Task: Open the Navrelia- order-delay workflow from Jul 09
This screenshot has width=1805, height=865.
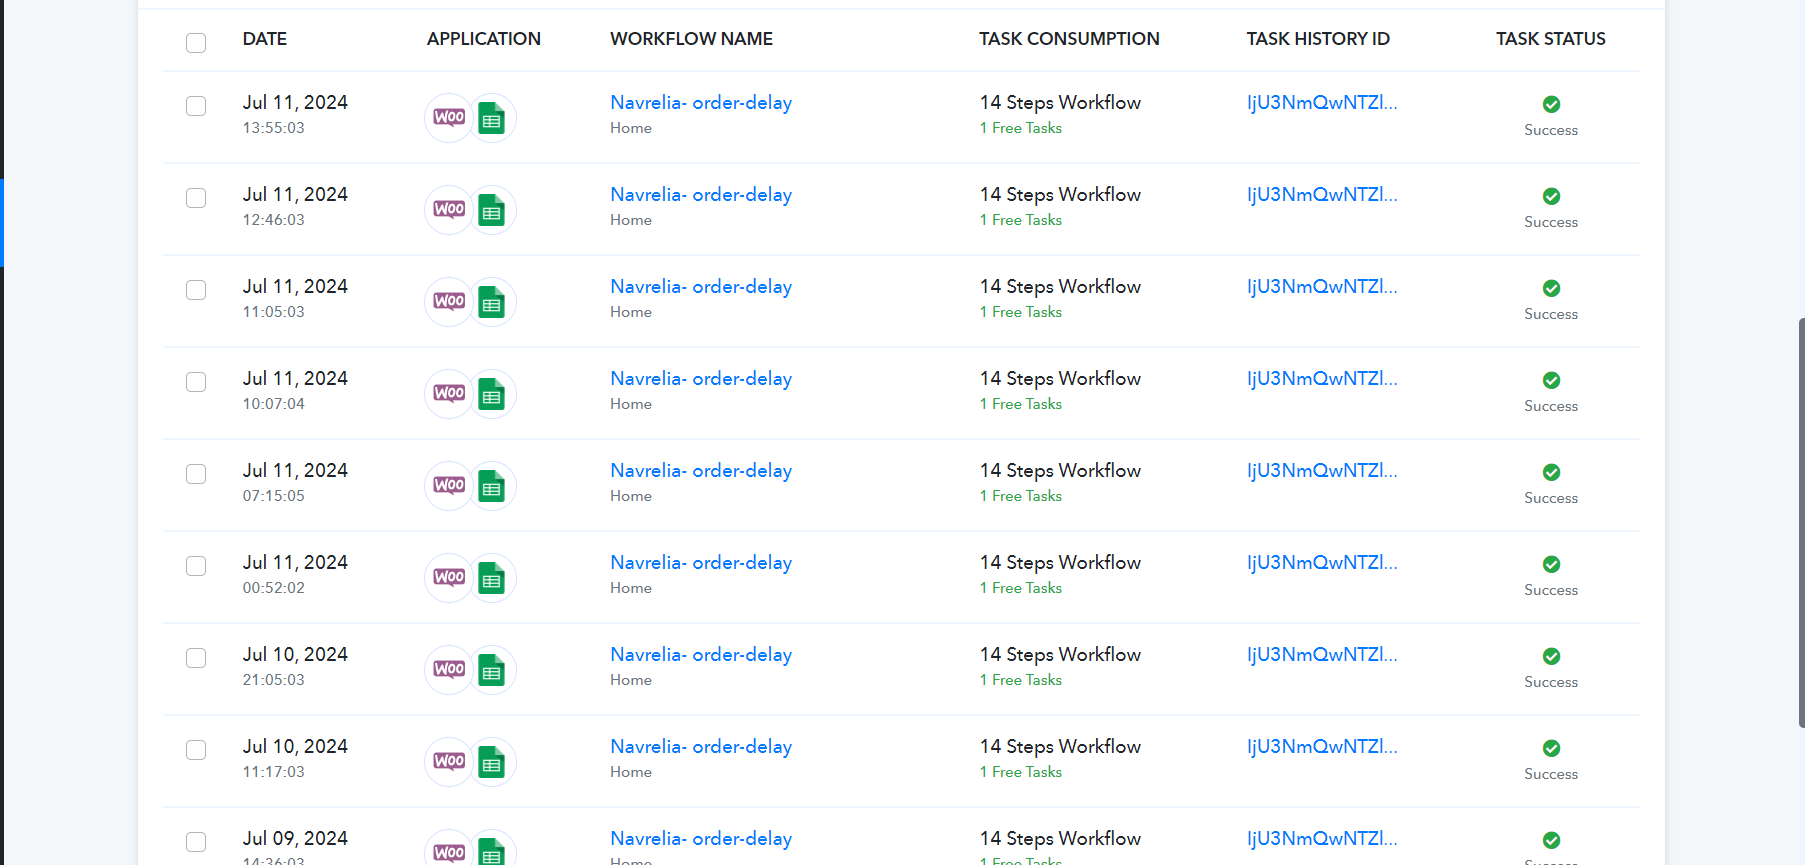Action: 701,839
